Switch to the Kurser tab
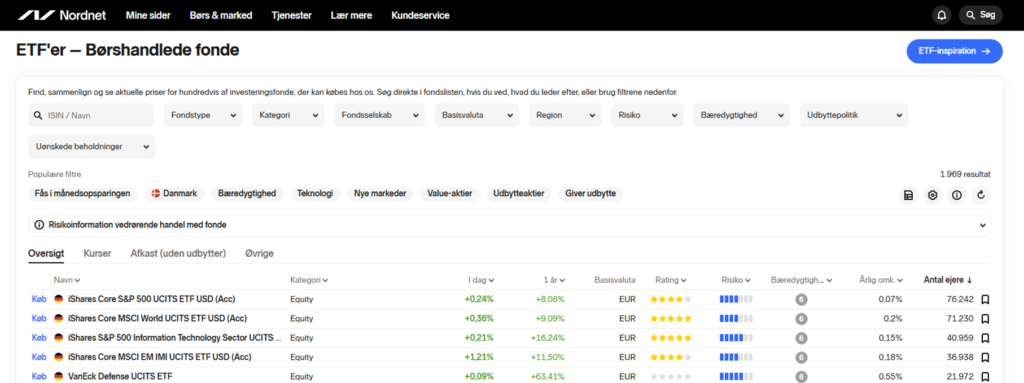Viewport: 1024px width, 383px height. pos(97,254)
